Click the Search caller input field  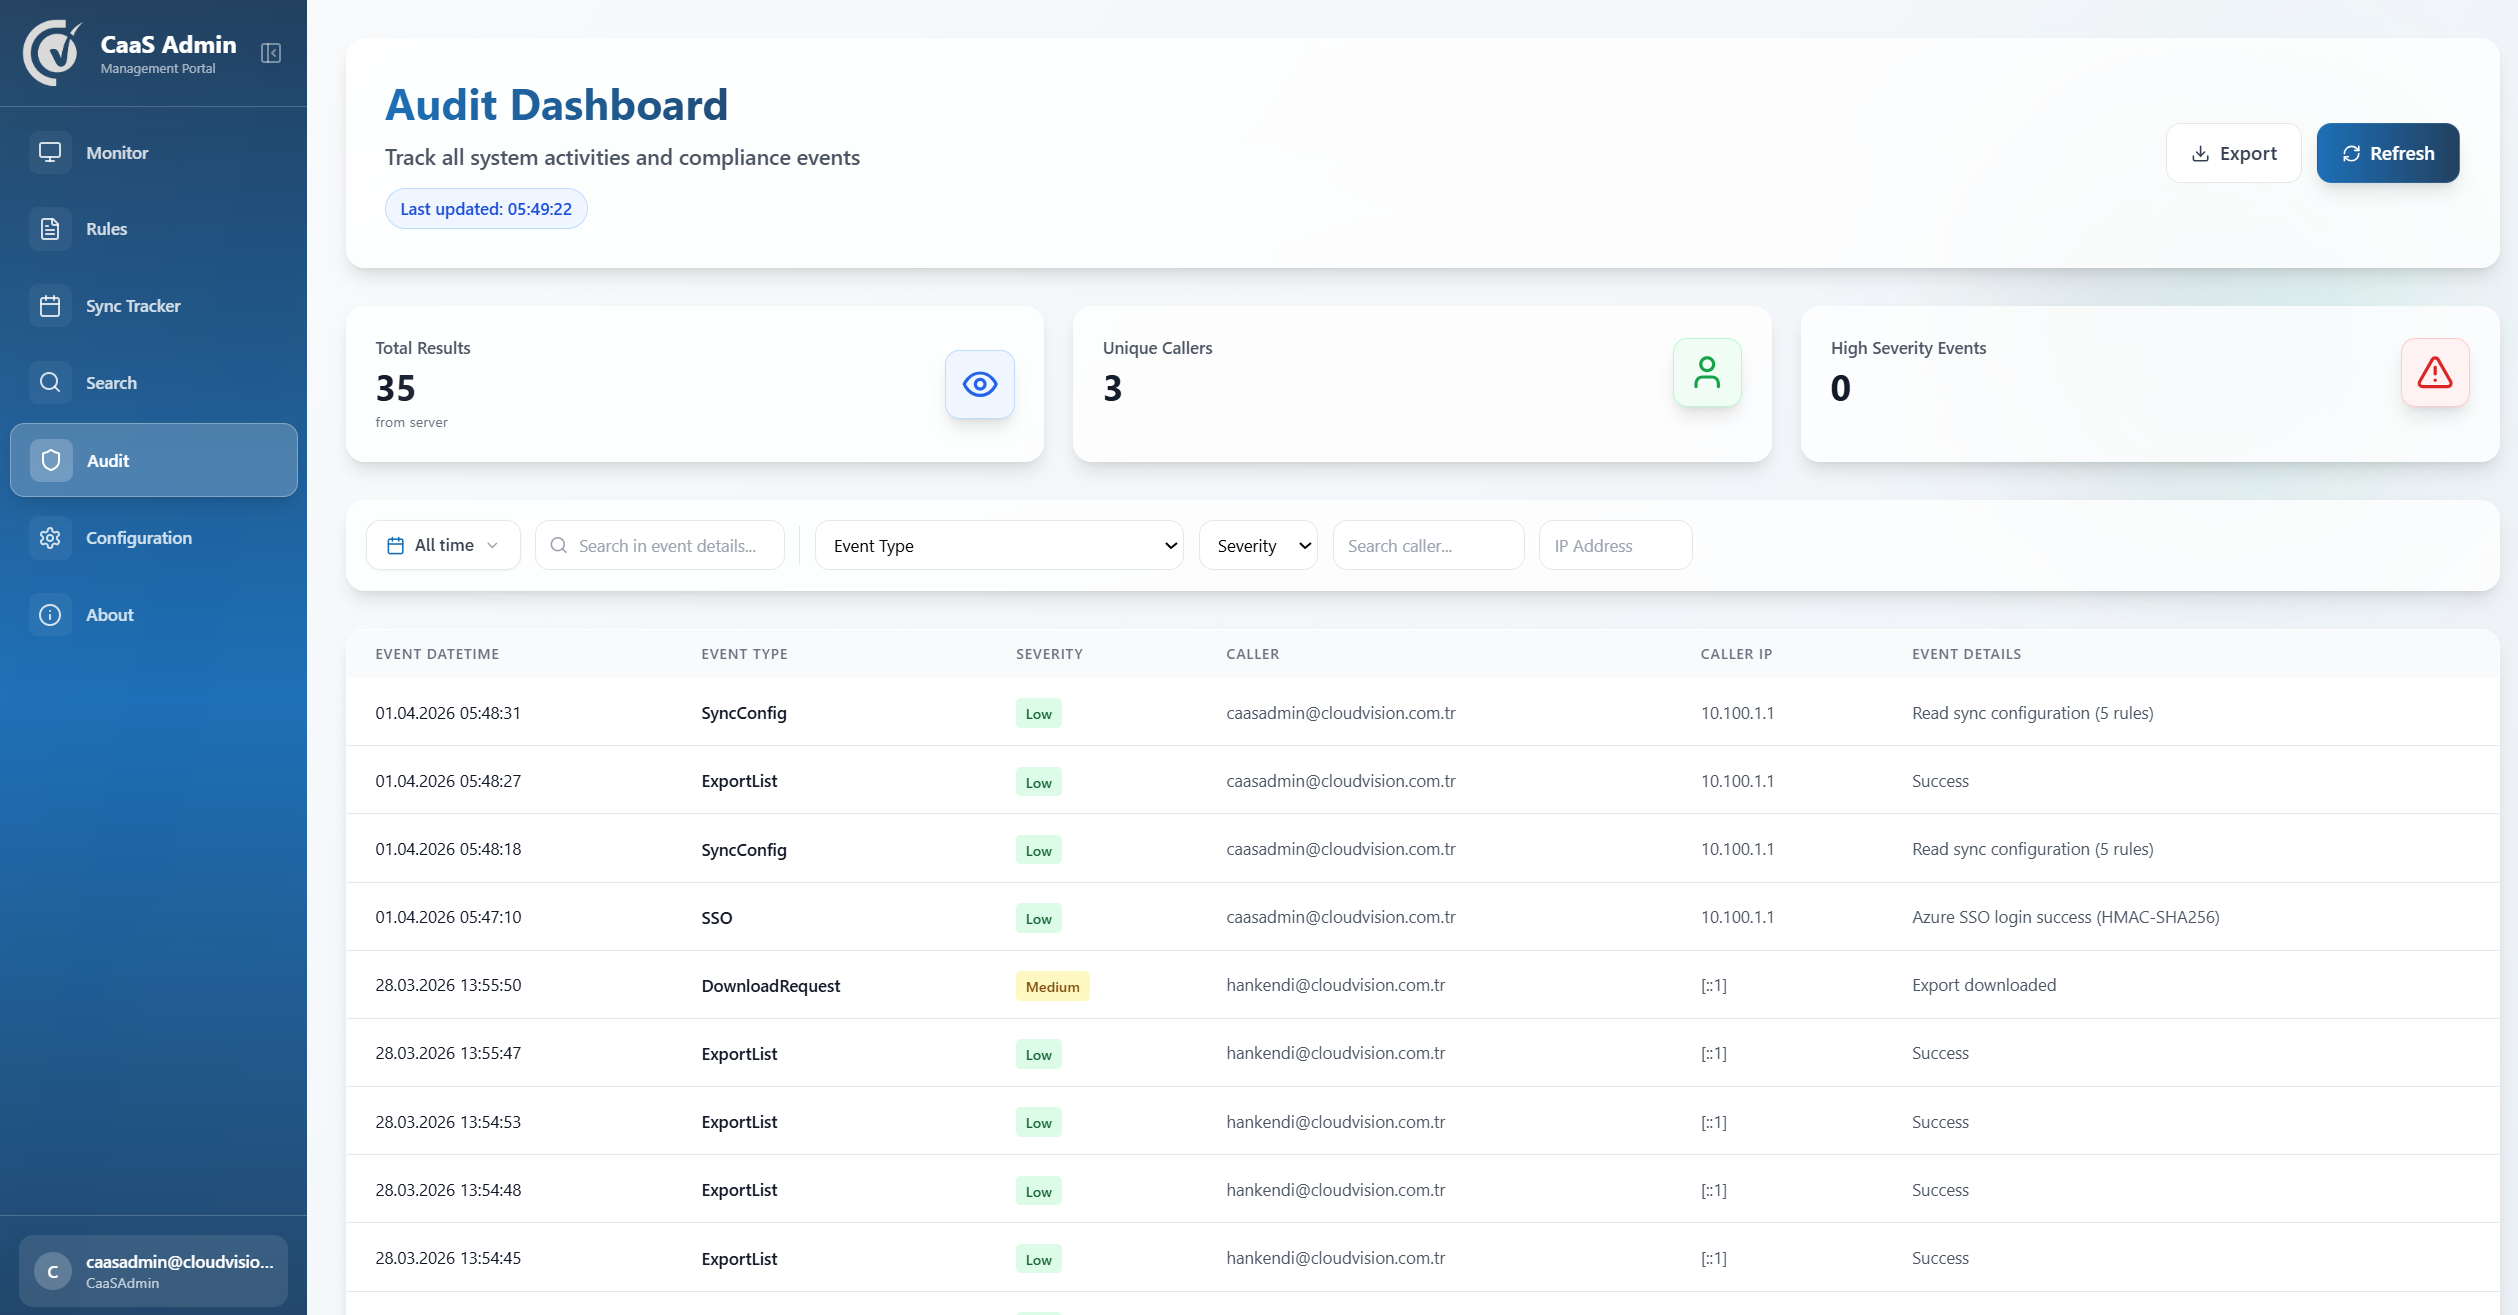pyautogui.click(x=1427, y=546)
